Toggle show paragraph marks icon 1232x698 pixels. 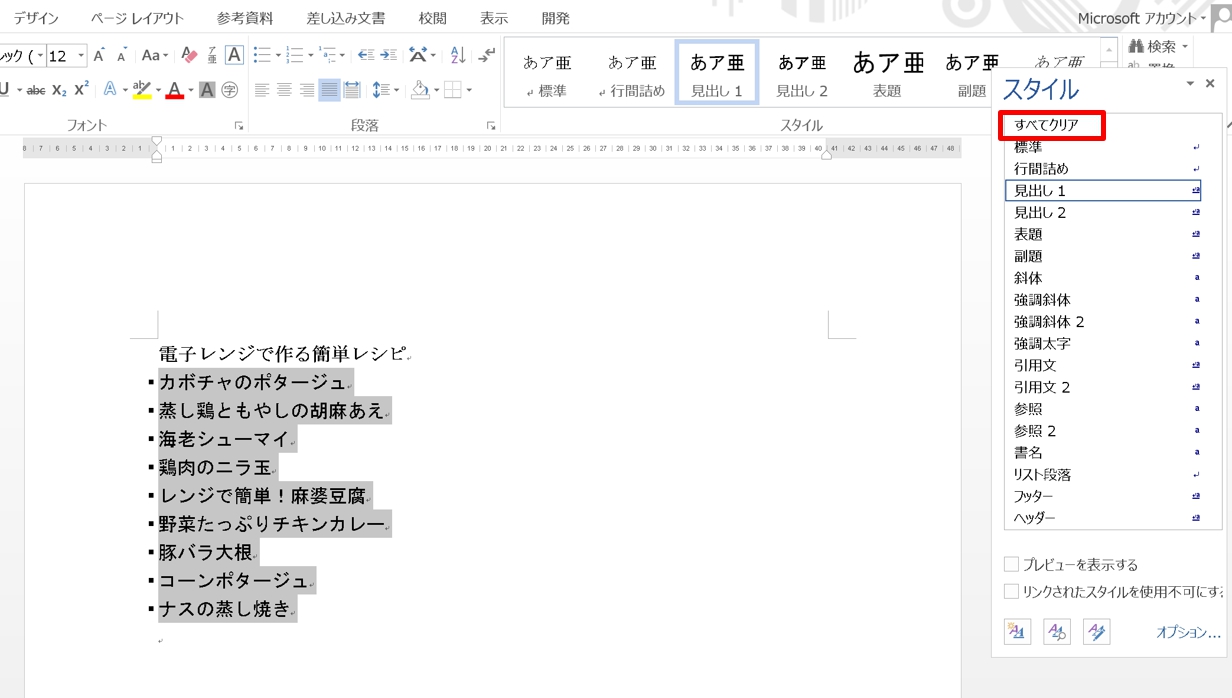tap(487, 56)
